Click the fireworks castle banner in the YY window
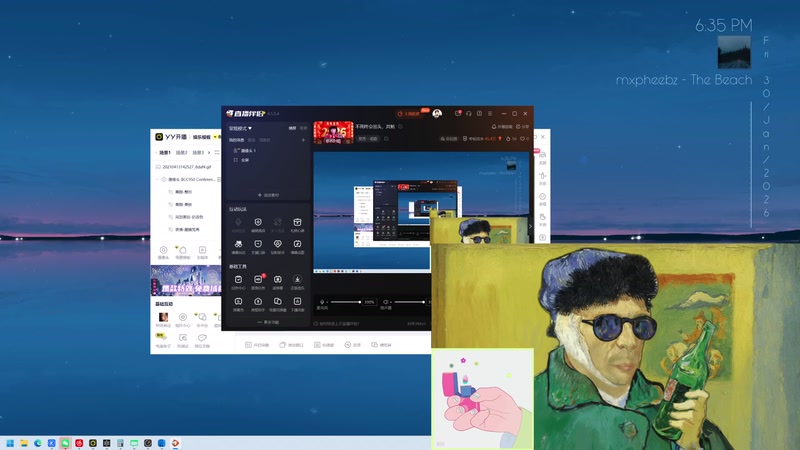This screenshot has height=450, width=800. click(186, 280)
